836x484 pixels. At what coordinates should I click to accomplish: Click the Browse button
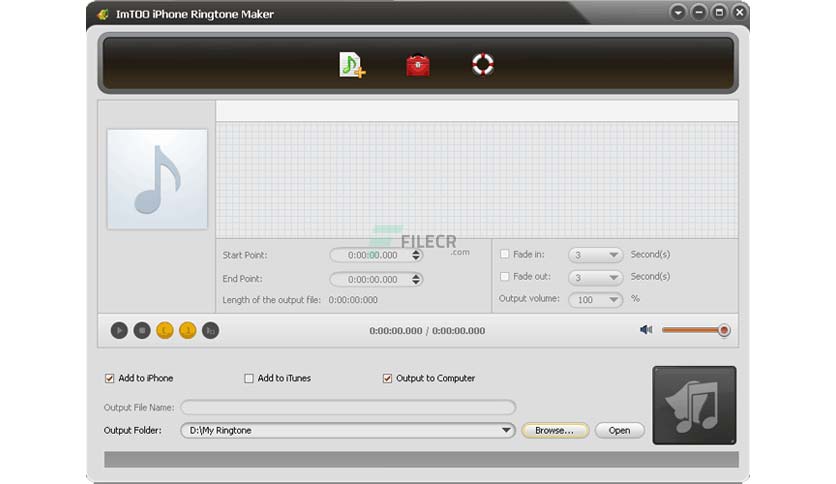555,430
